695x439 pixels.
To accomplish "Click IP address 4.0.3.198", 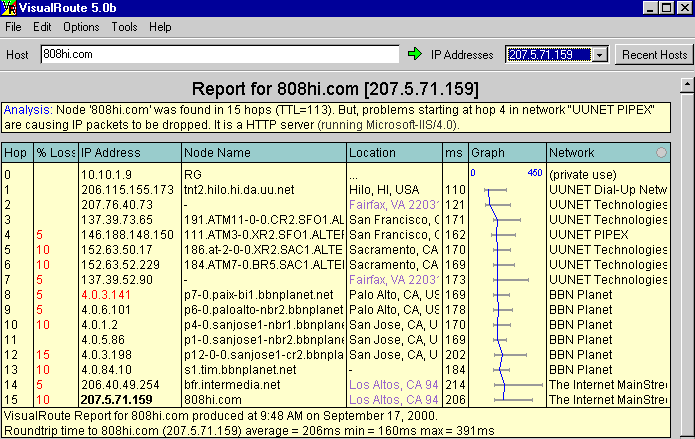I will (x=106, y=355).
